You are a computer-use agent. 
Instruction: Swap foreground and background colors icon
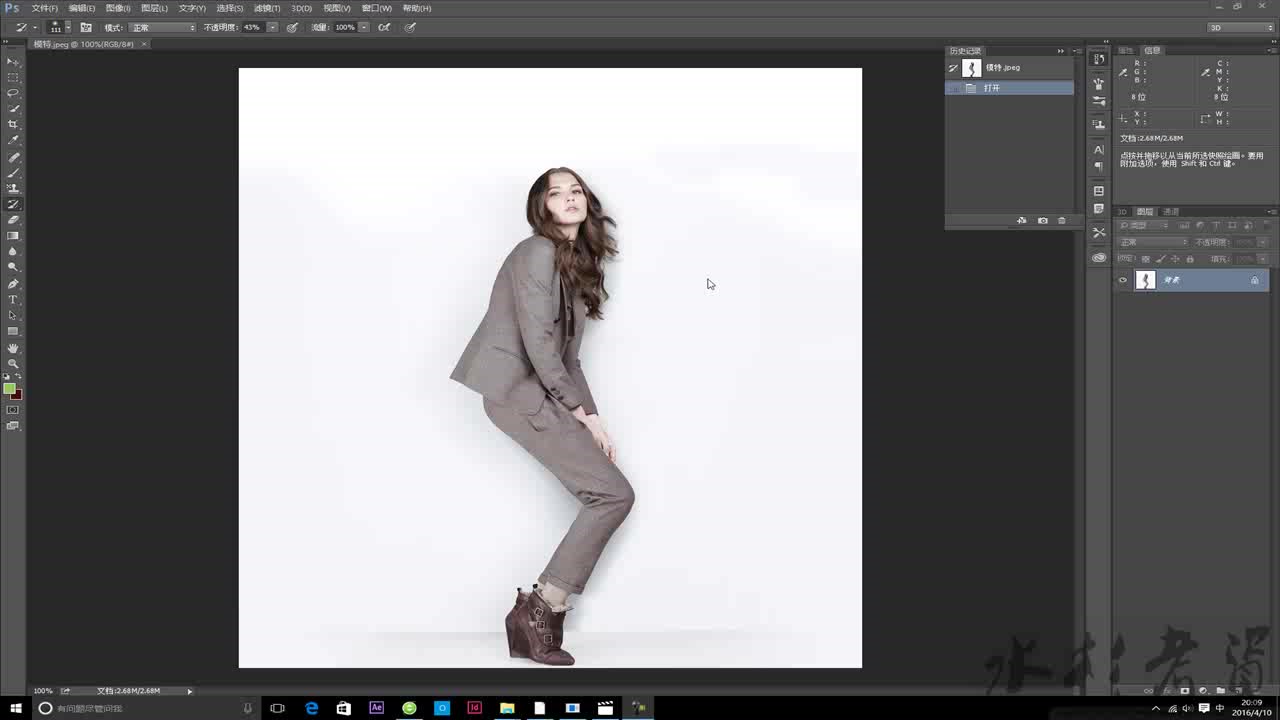[x=18, y=377]
